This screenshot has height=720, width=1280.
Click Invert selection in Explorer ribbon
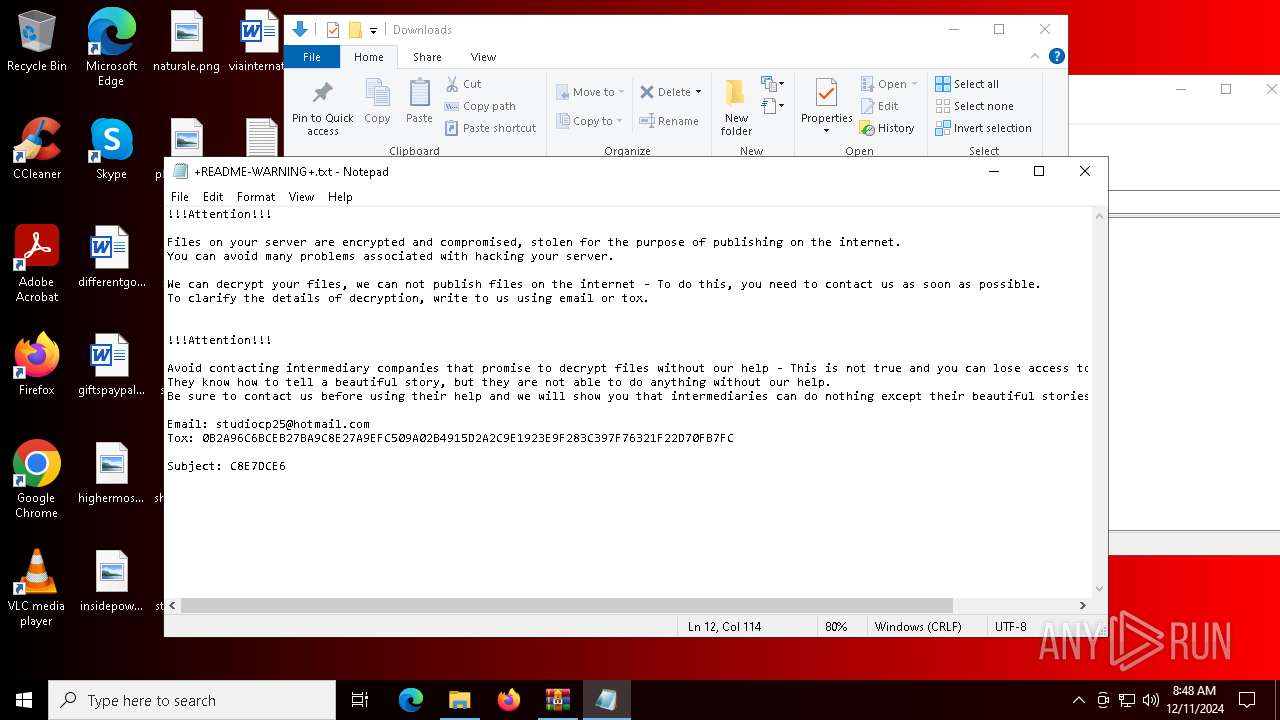pos(983,128)
